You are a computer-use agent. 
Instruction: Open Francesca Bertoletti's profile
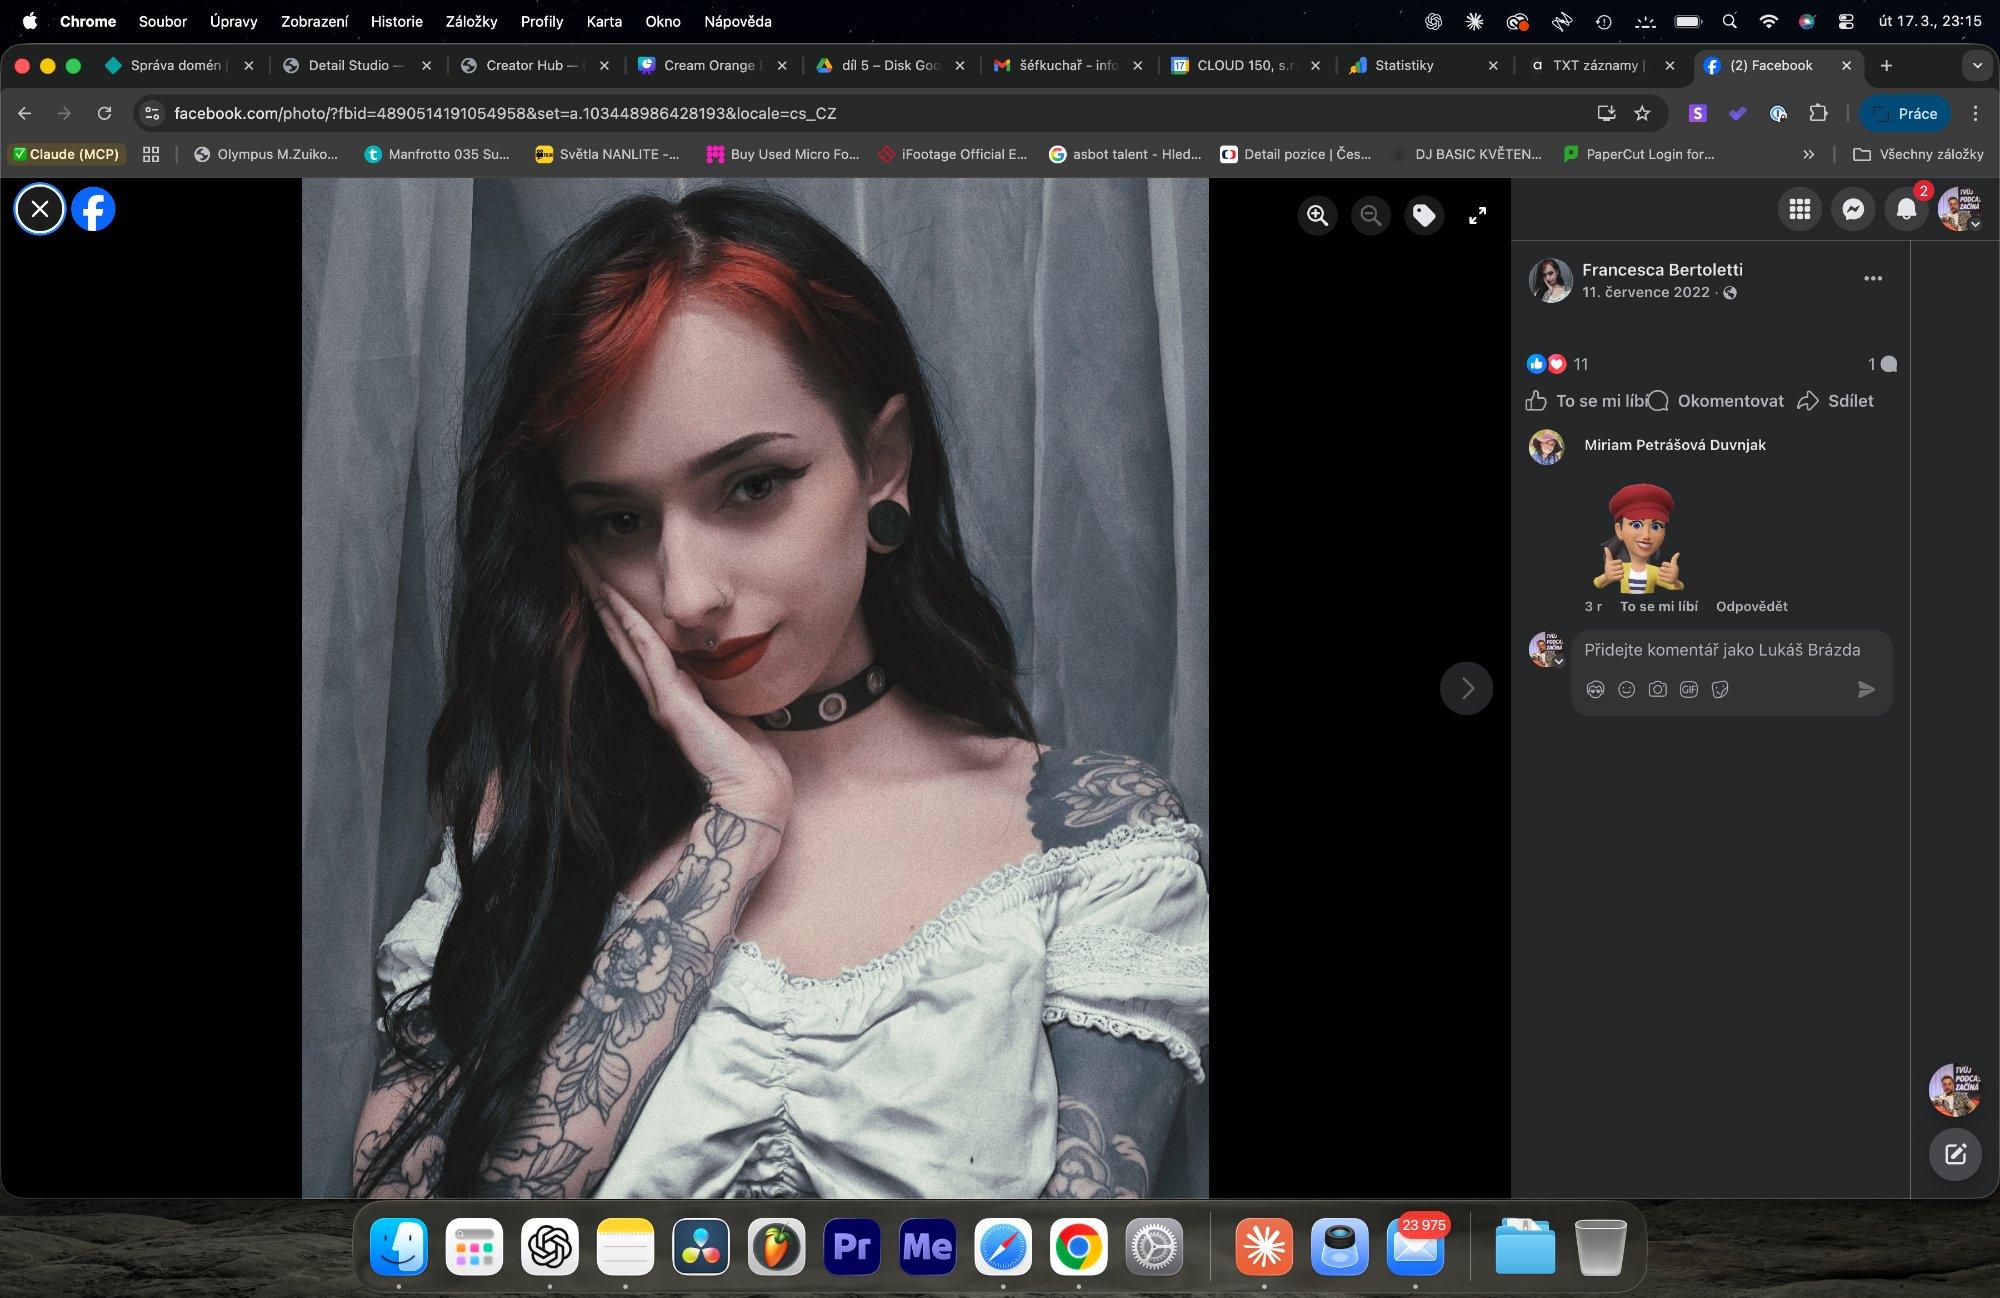(x=1662, y=269)
